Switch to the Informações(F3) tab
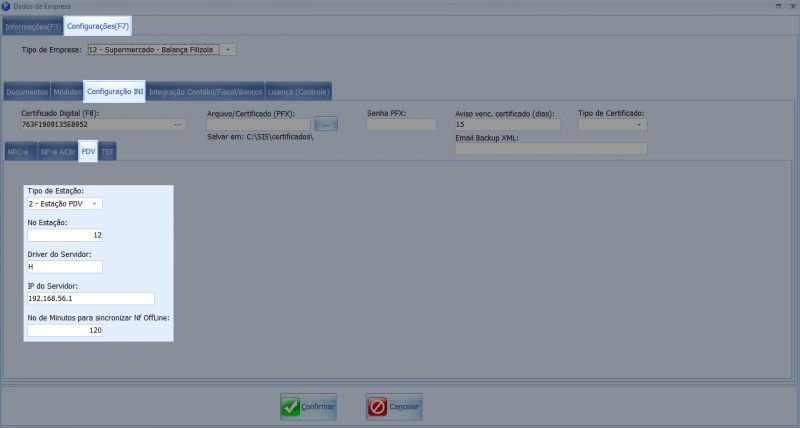Screen dimensions: 800x428 [32, 26]
